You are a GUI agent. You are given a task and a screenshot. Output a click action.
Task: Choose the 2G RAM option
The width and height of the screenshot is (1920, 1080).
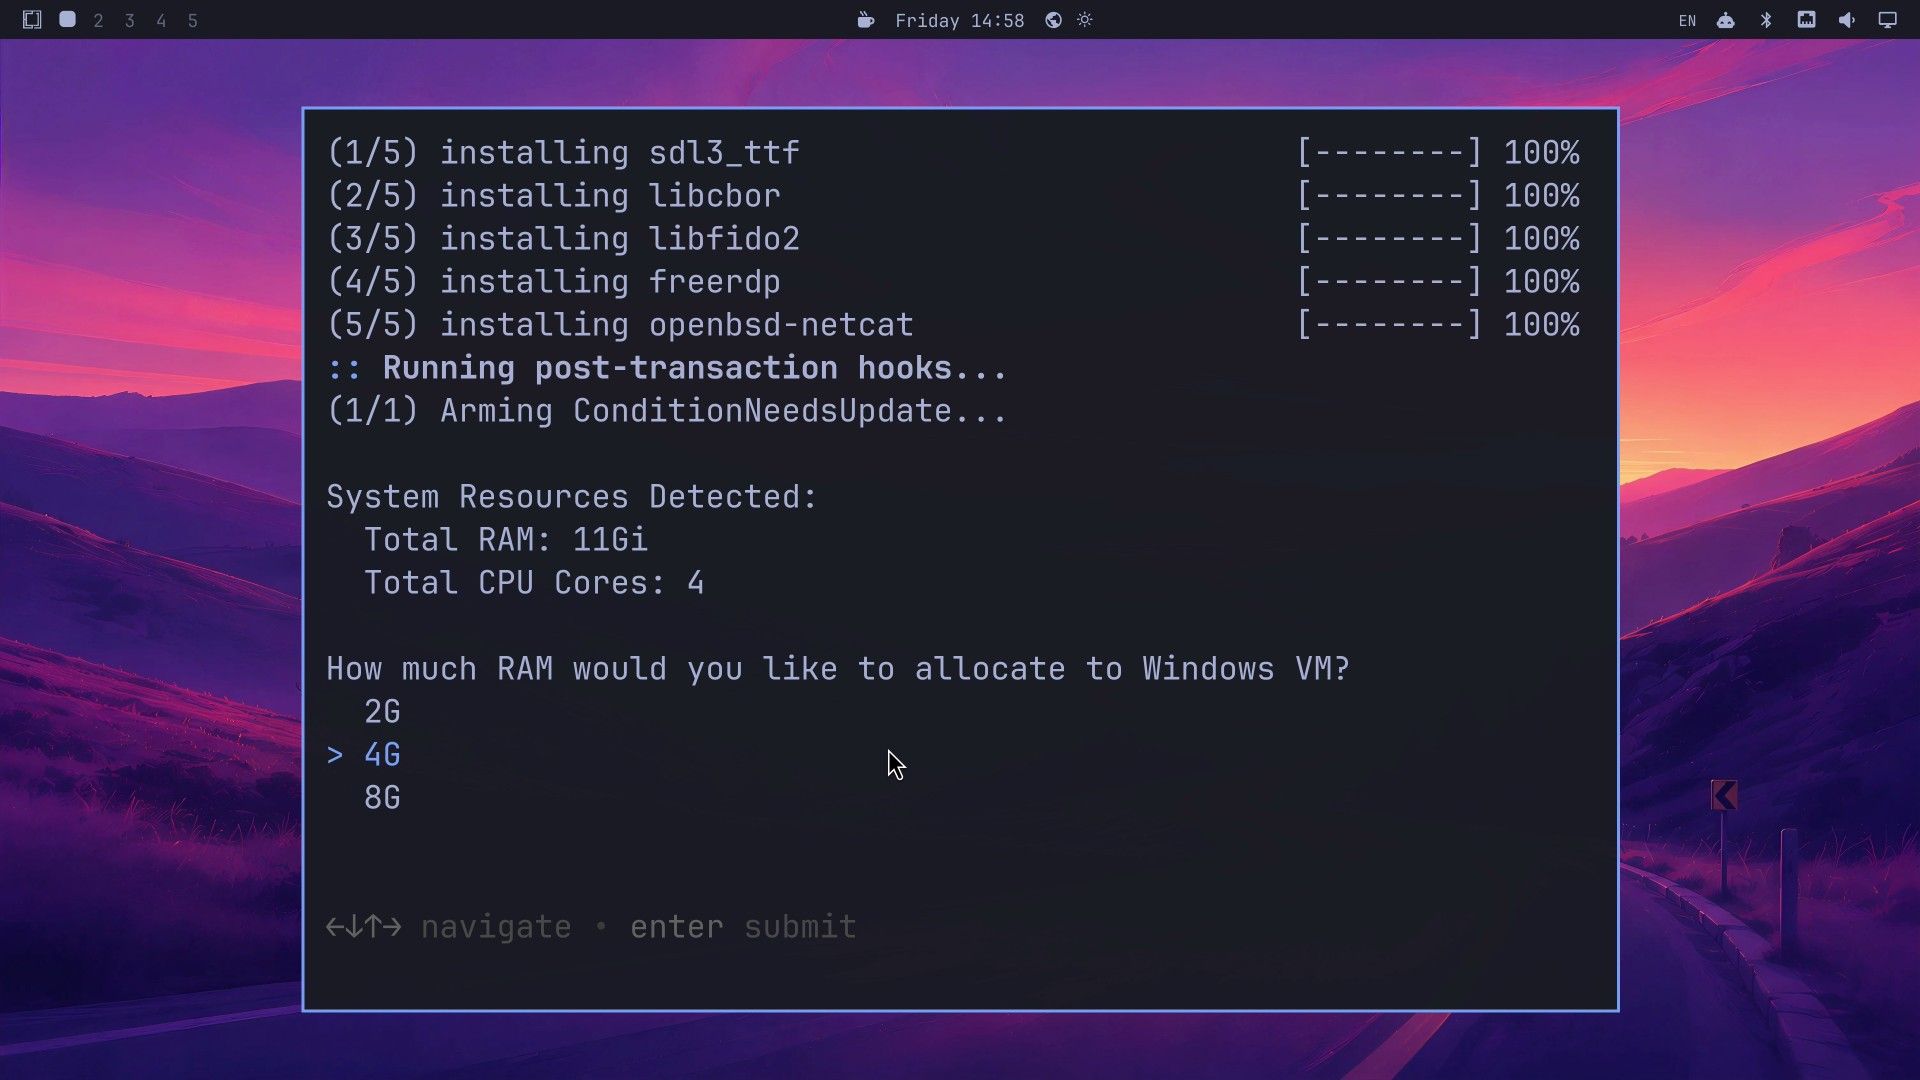(x=382, y=712)
